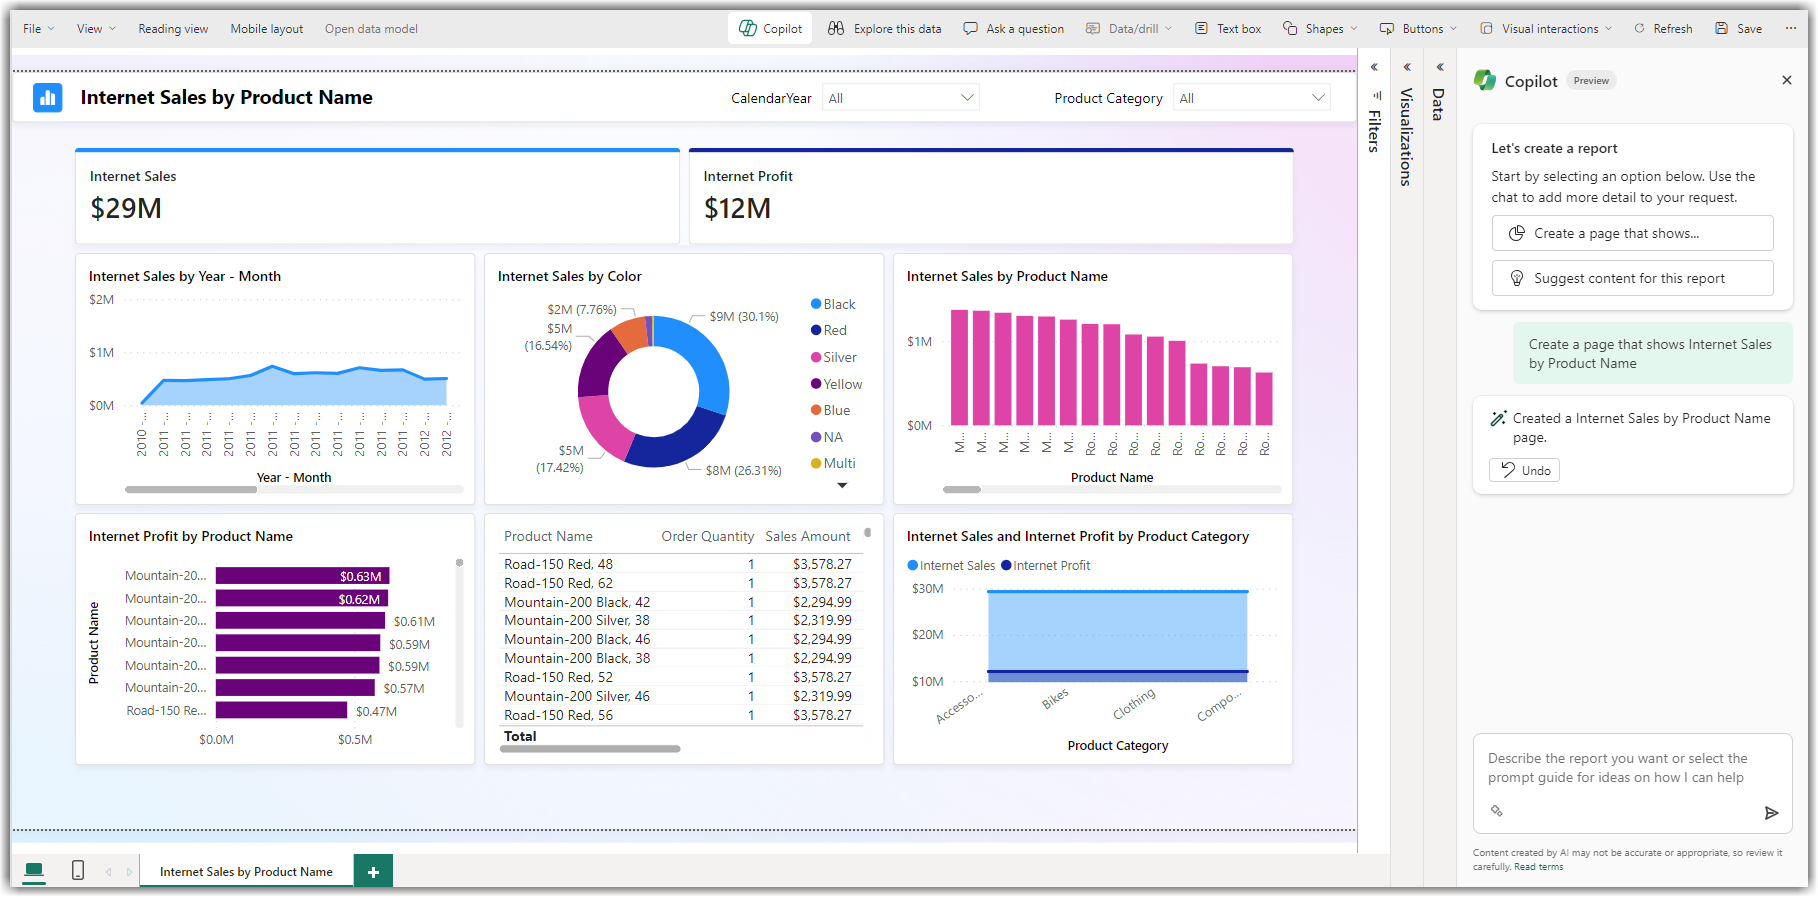The width and height of the screenshot is (1818, 897).
Task: Switch to mobile layout phone icon
Action: (78, 871)
